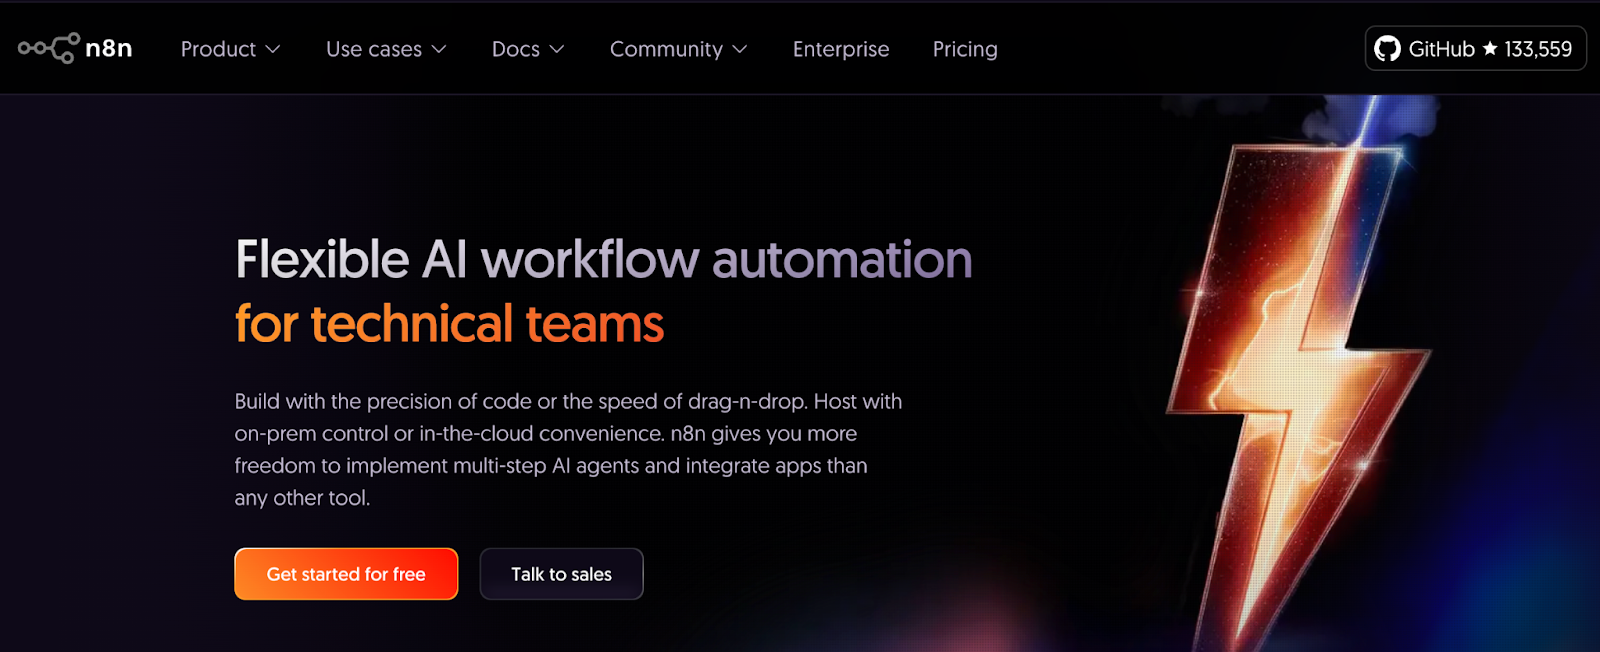The image size is (1600, 652).
Task: Click the GitHub label text
Action: (1441, 49)
